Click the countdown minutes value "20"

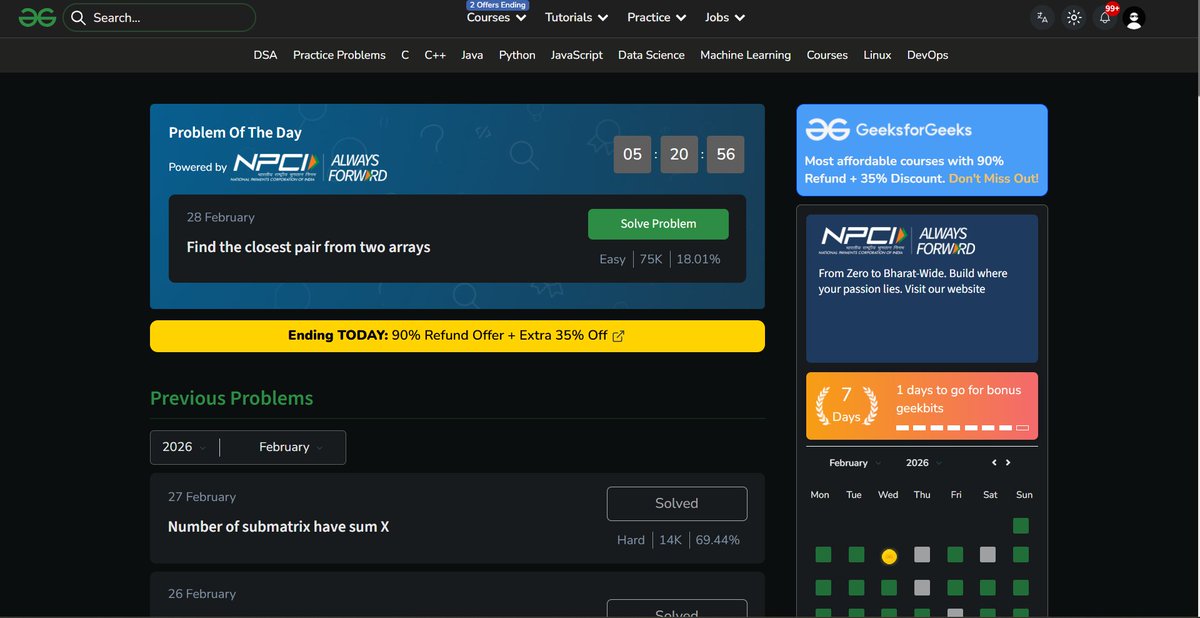pyautogui.click(x=679, y=154)
